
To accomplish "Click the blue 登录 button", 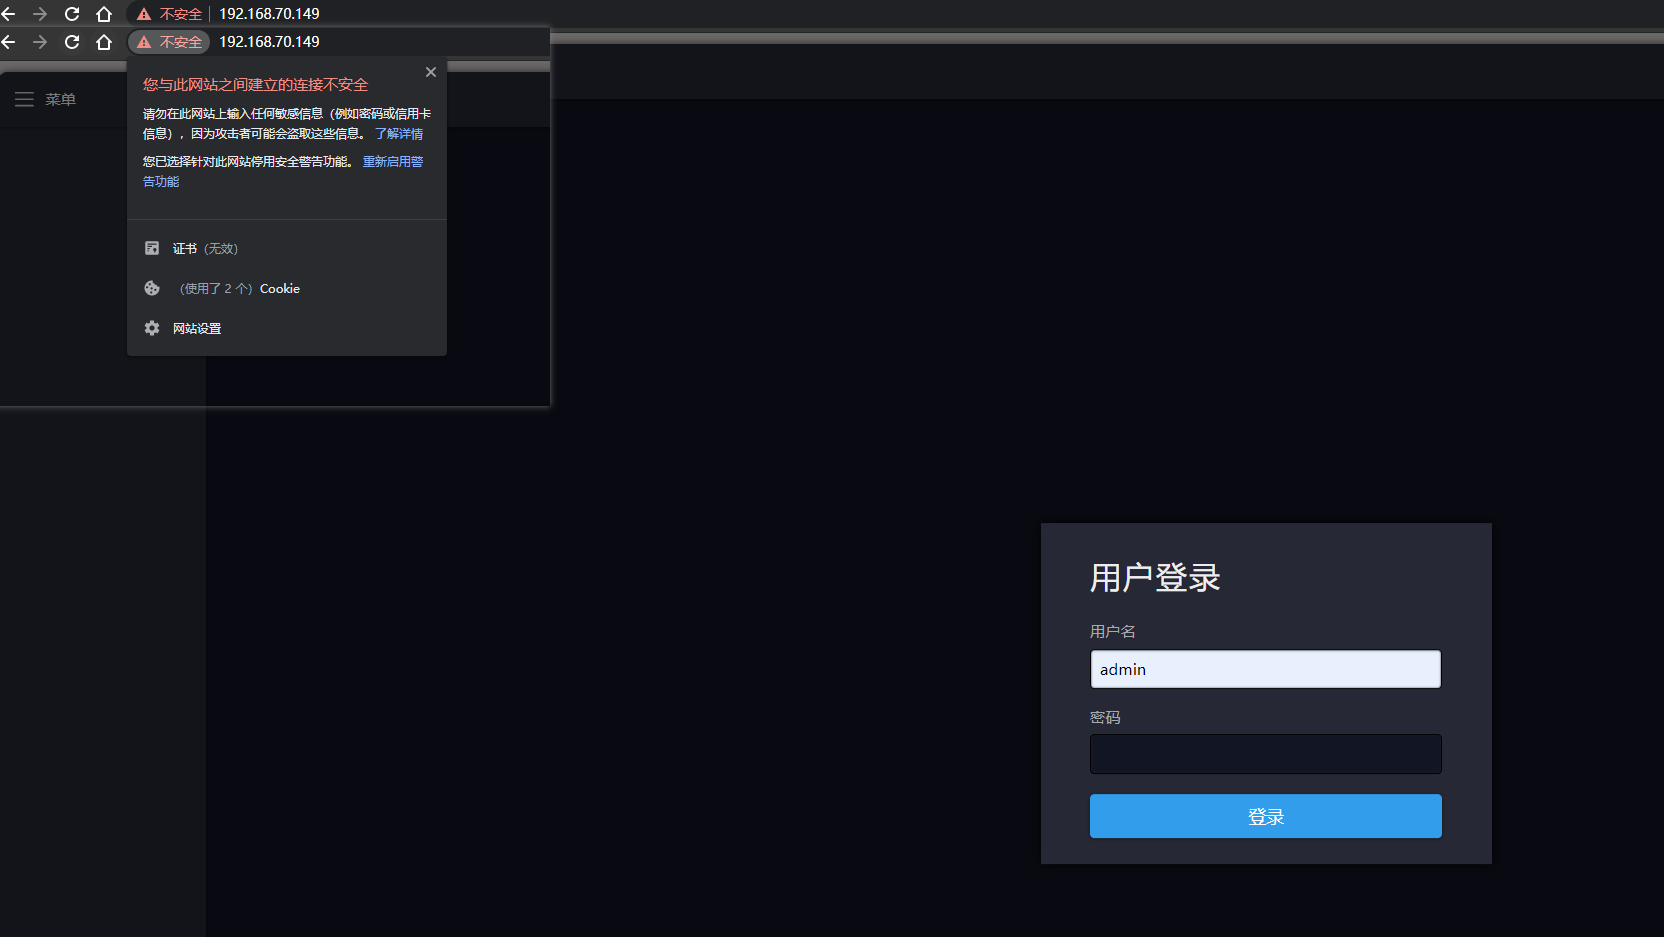I will tap(1266, 816).
